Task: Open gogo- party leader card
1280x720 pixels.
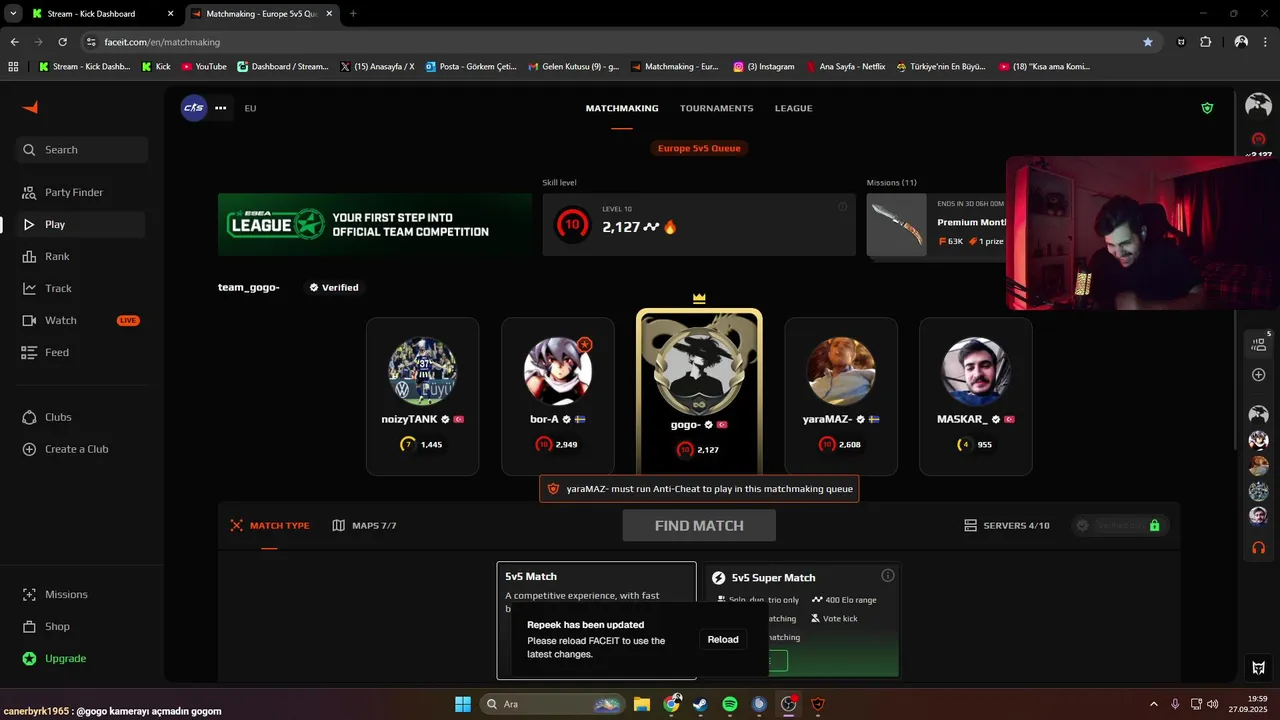Action: [699, 392]
